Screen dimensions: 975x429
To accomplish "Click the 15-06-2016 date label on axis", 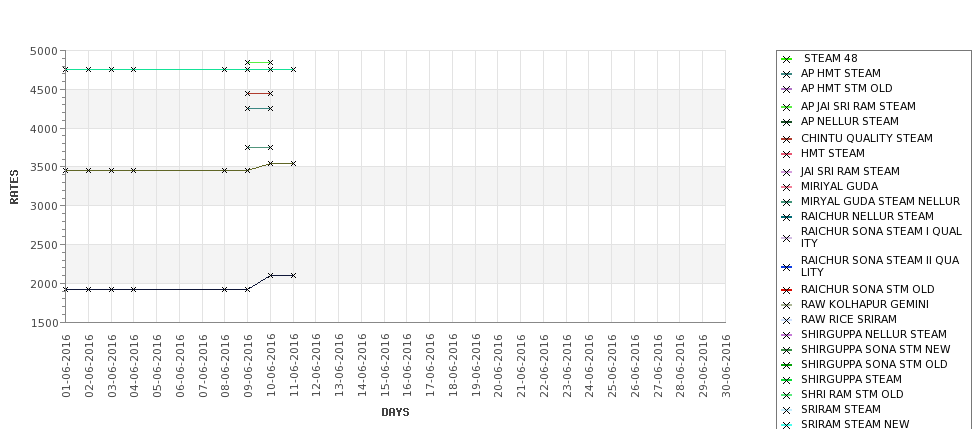I will 385,366.
